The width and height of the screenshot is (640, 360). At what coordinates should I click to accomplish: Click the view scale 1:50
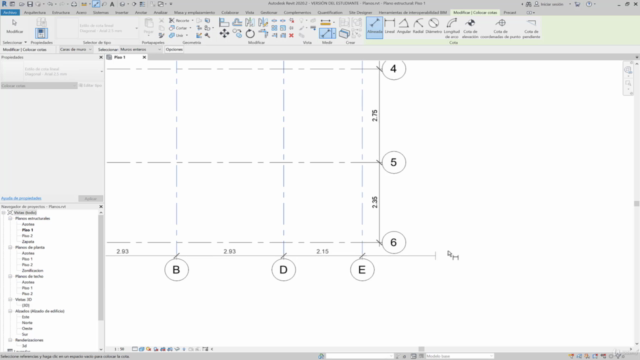(119, 349)
